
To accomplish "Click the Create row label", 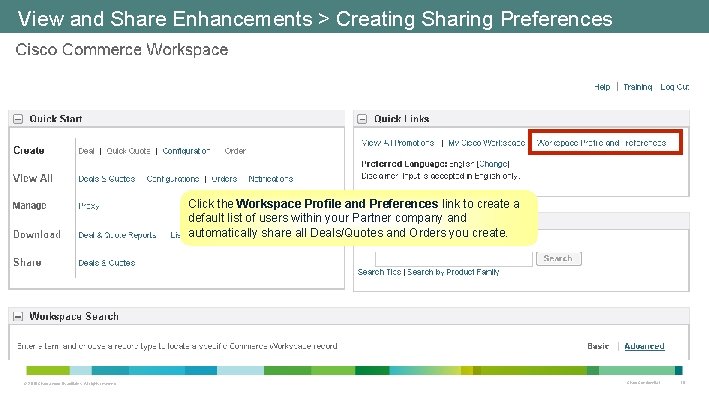I will [x=29, y=151].
